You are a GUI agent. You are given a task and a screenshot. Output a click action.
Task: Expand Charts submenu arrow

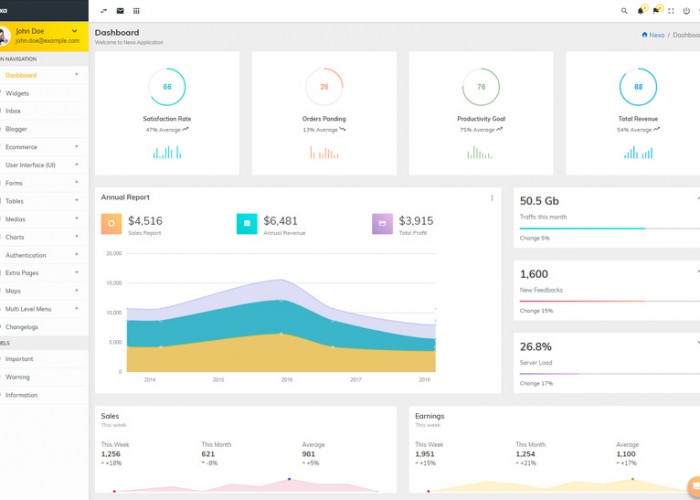click(x=77, y=236)
